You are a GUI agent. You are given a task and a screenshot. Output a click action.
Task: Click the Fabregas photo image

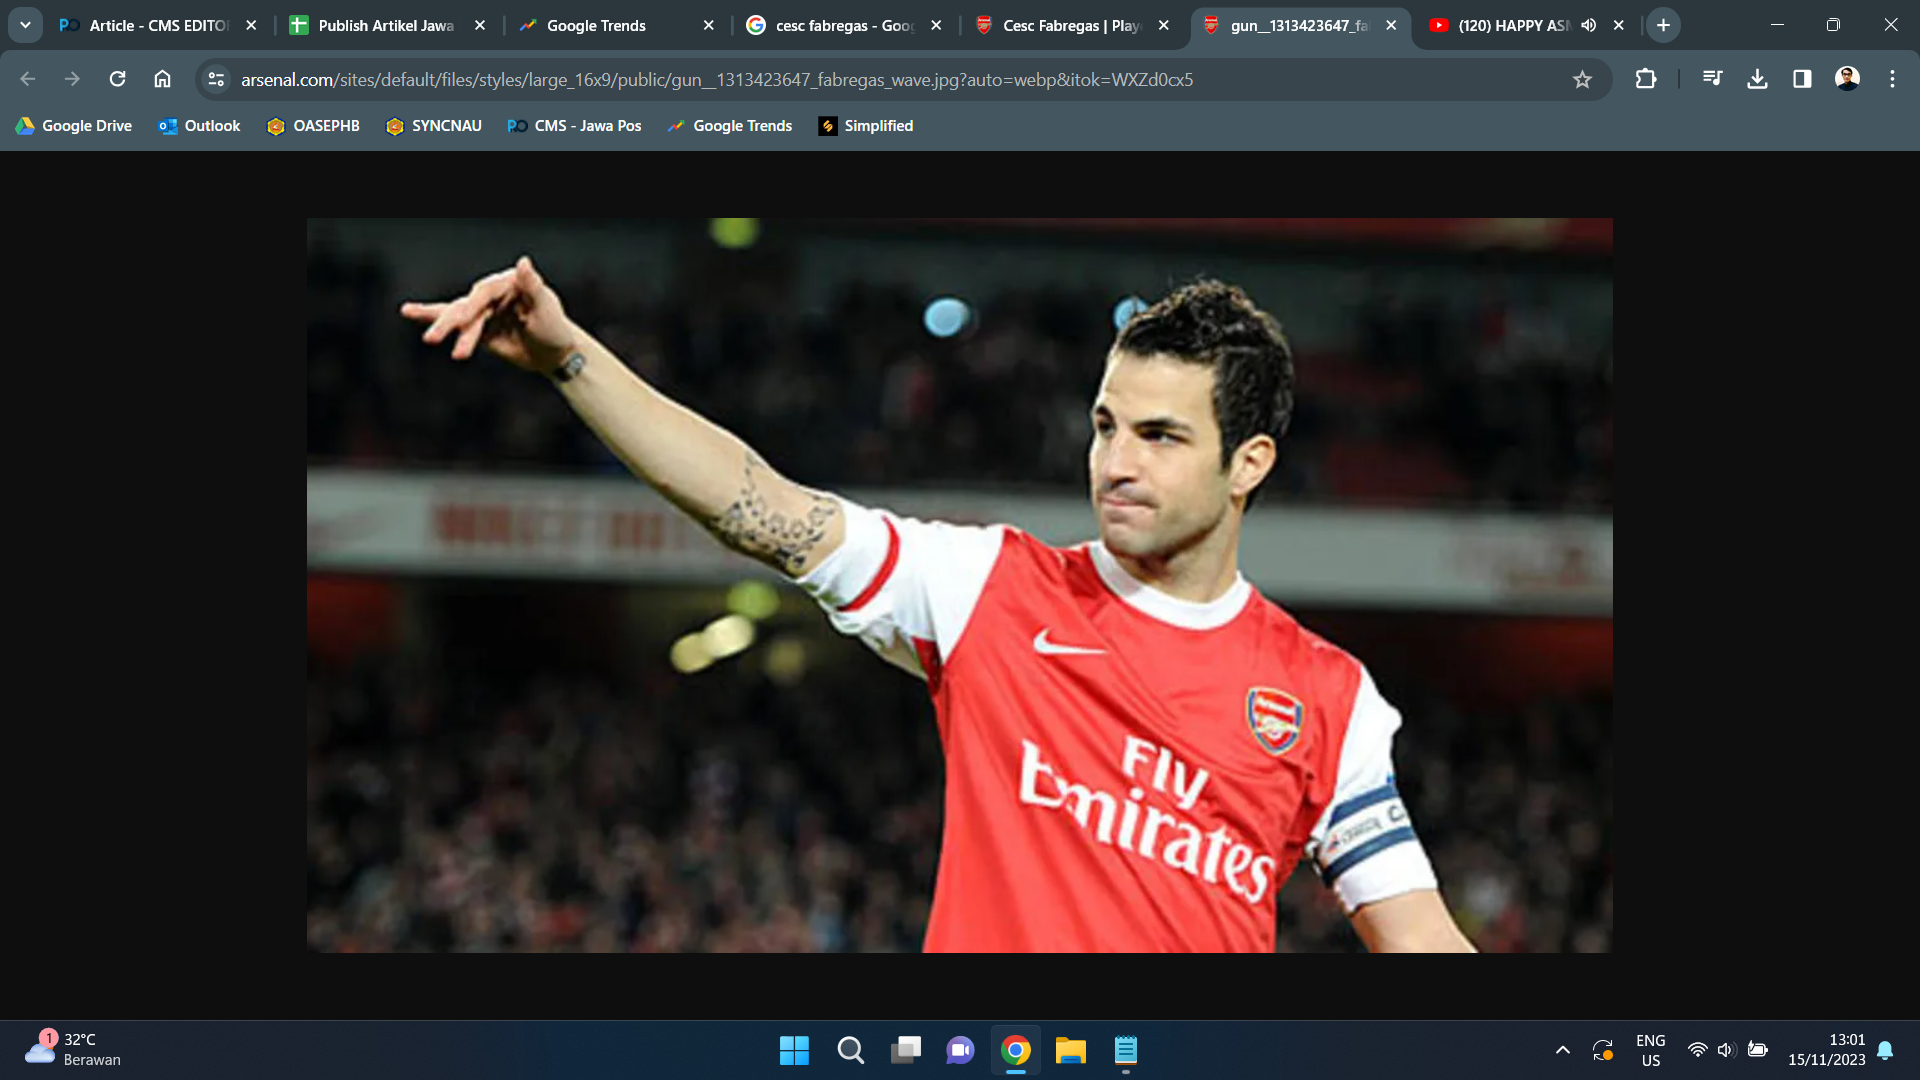tap(959, 585)
